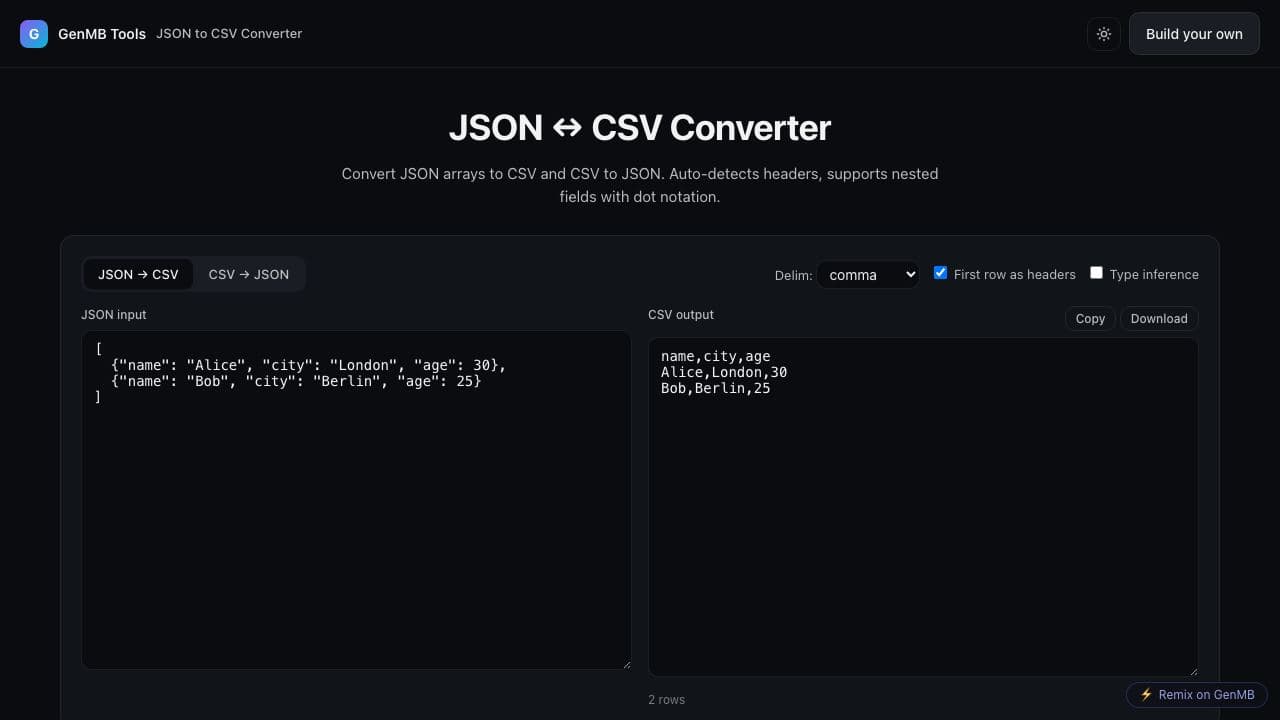The width and height of the screenshot is (1280, 720).
Task: Open the Delim comma dropdown
Action: coord(868,275)
